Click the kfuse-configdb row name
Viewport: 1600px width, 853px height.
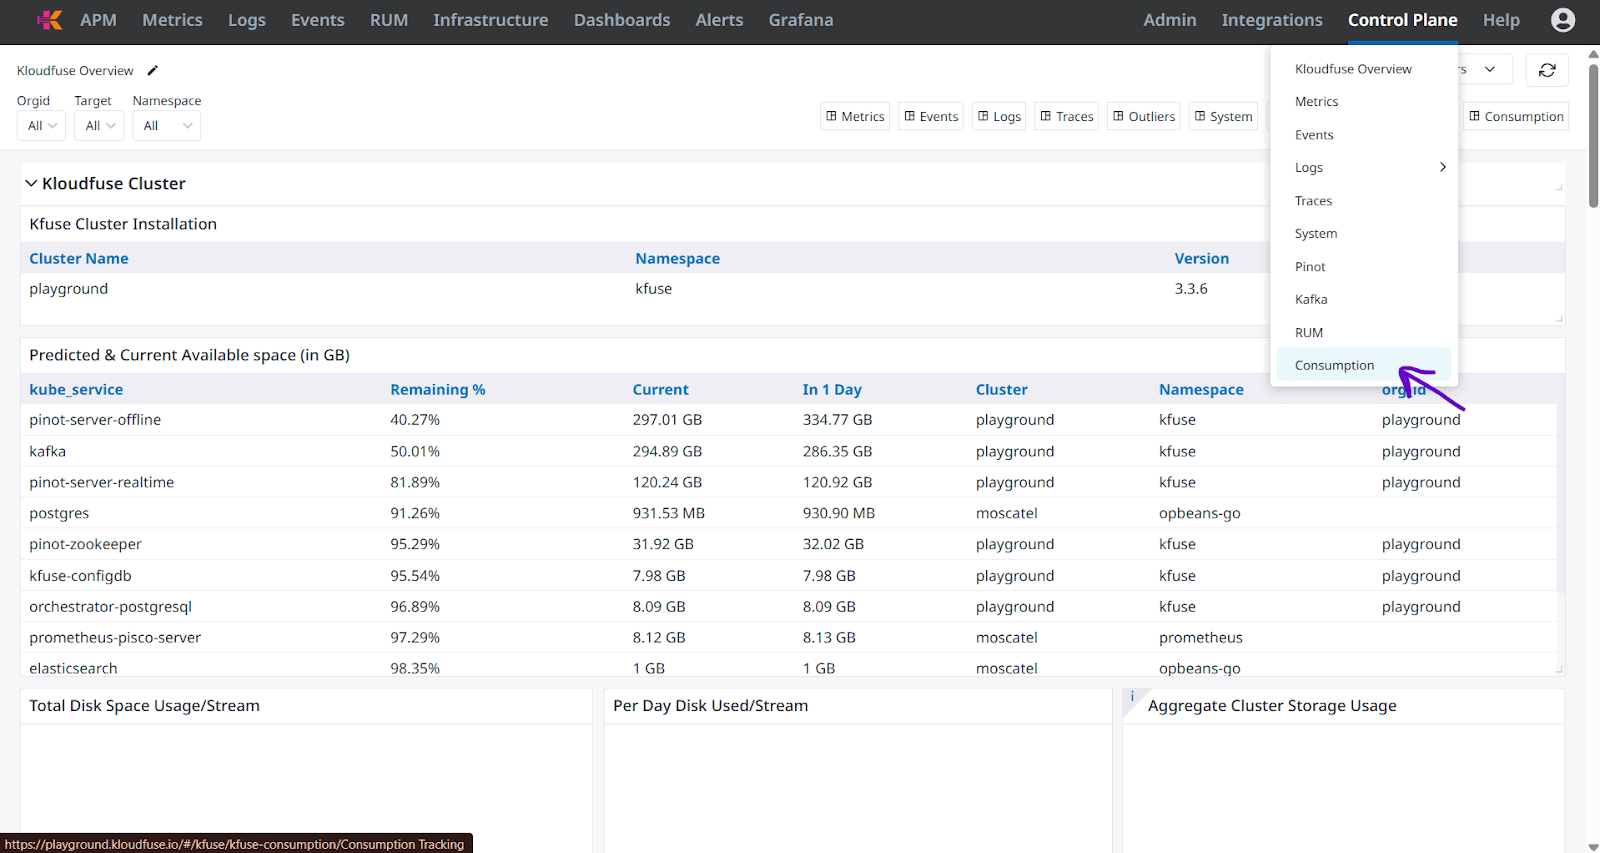coord(80,576)
